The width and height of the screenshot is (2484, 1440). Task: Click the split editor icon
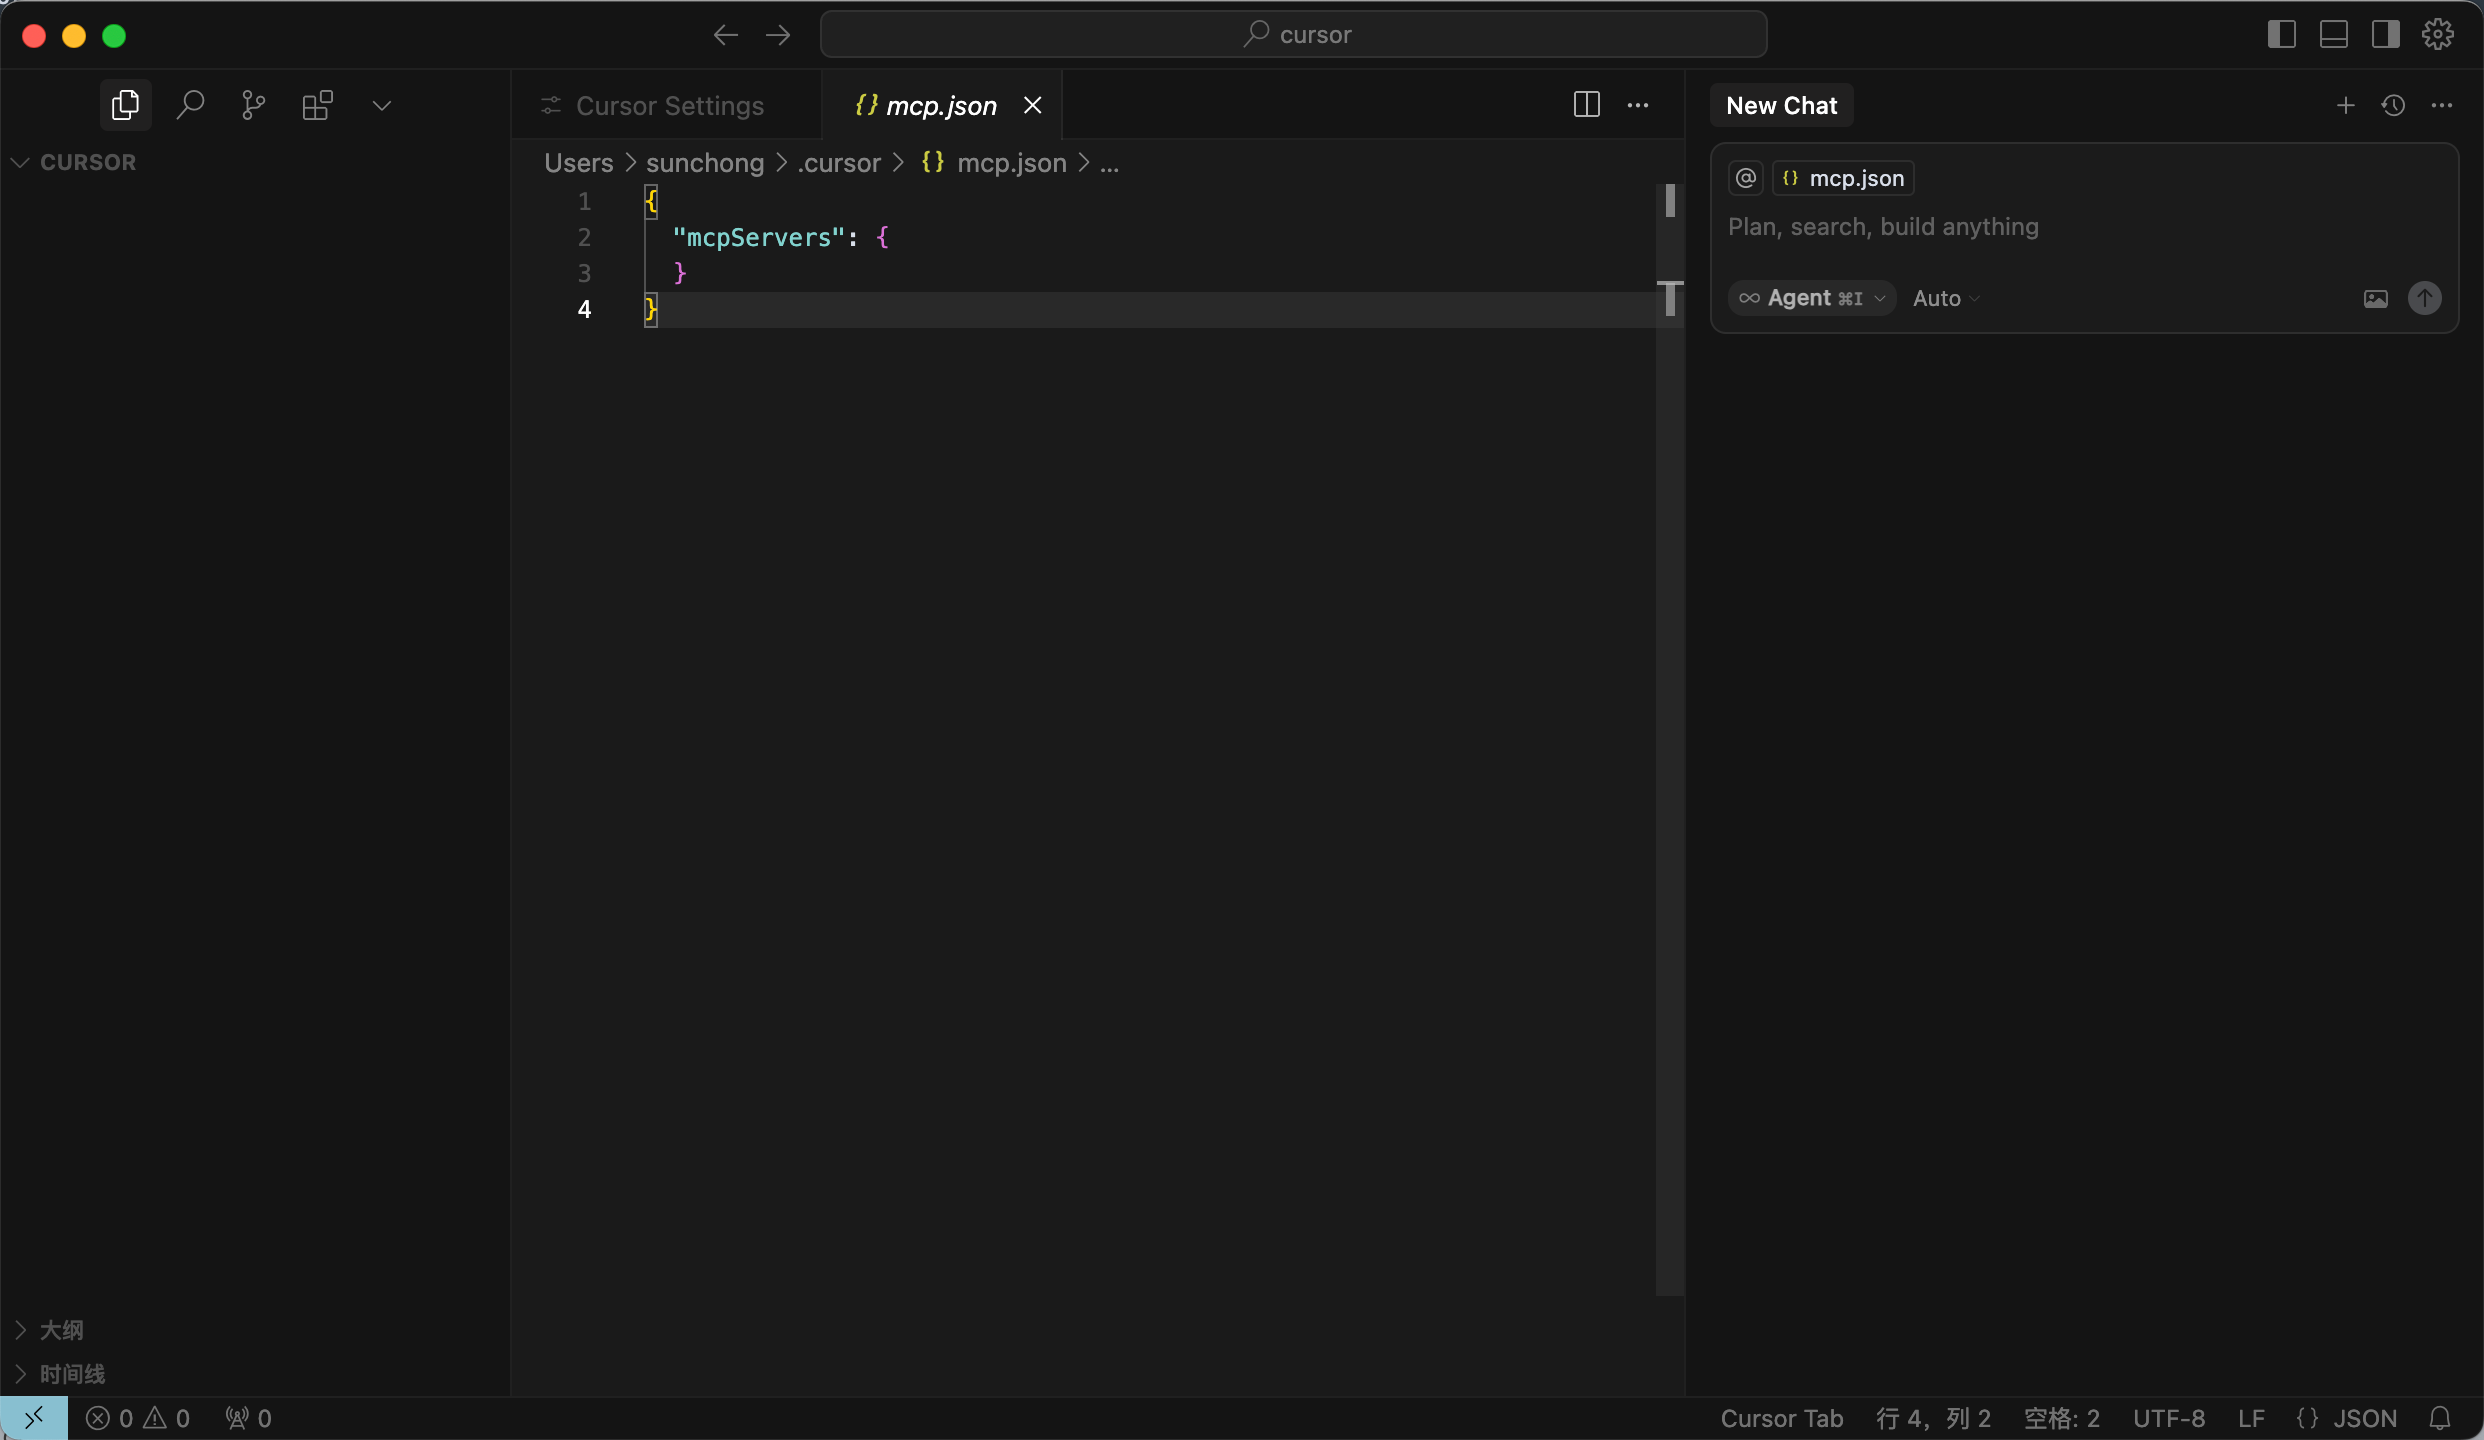pos(1586,105)
